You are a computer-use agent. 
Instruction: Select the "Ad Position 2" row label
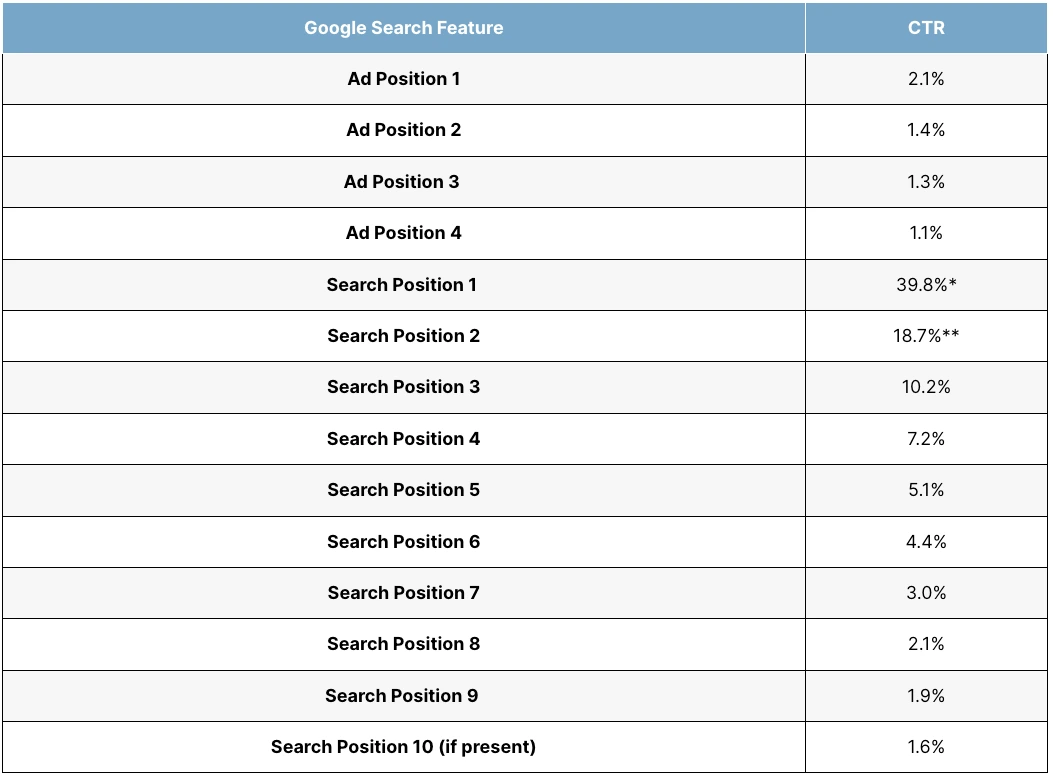click(403, 130)
